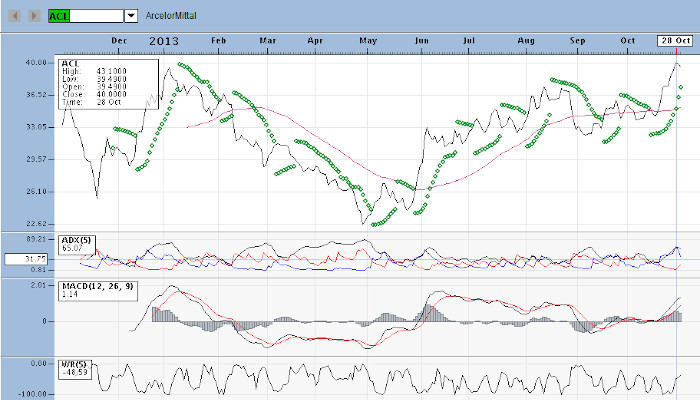This screenshot has width=700, height=400.
Task: Click the Oct month on time axis
Action: [x=629, y=41]
